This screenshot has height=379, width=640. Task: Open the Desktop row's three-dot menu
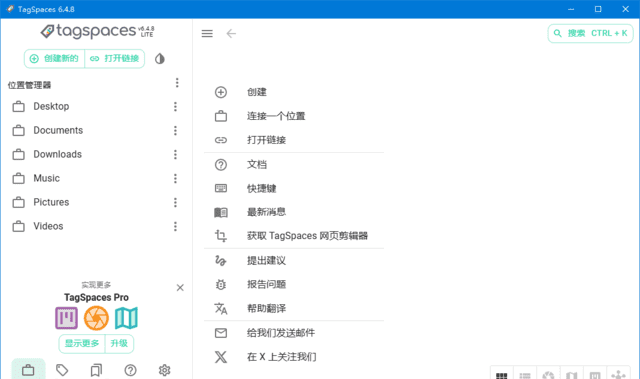pos(175,106)
